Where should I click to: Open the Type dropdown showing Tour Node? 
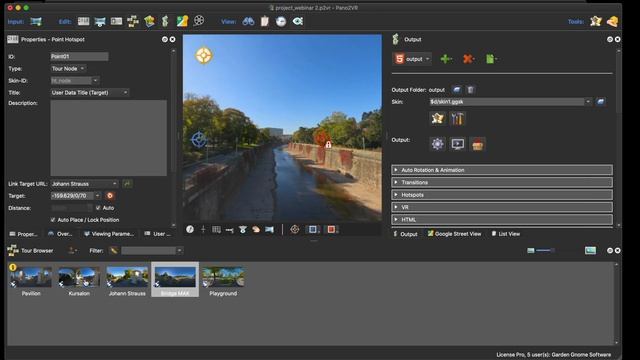(x=68, y=69)
